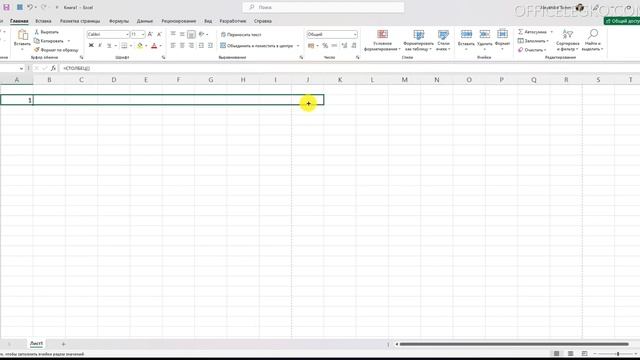Apply red font color
640x360 pixels.
coord(154,46)
